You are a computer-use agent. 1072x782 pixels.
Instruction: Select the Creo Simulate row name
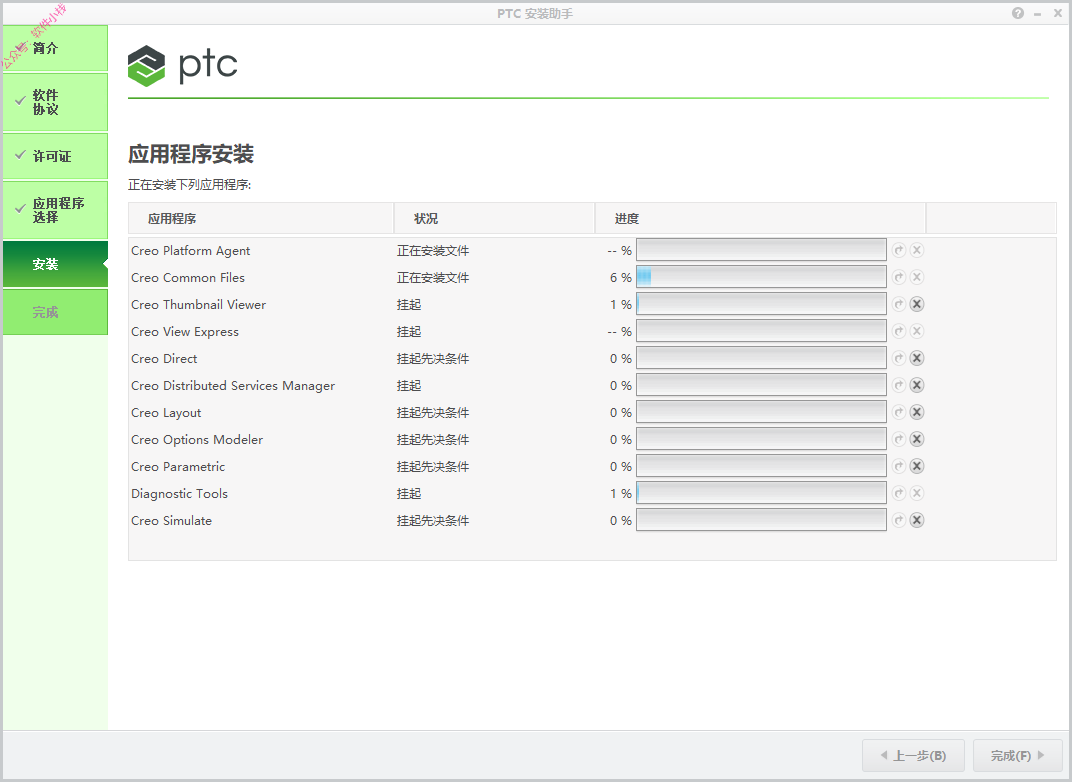(172, 521)
